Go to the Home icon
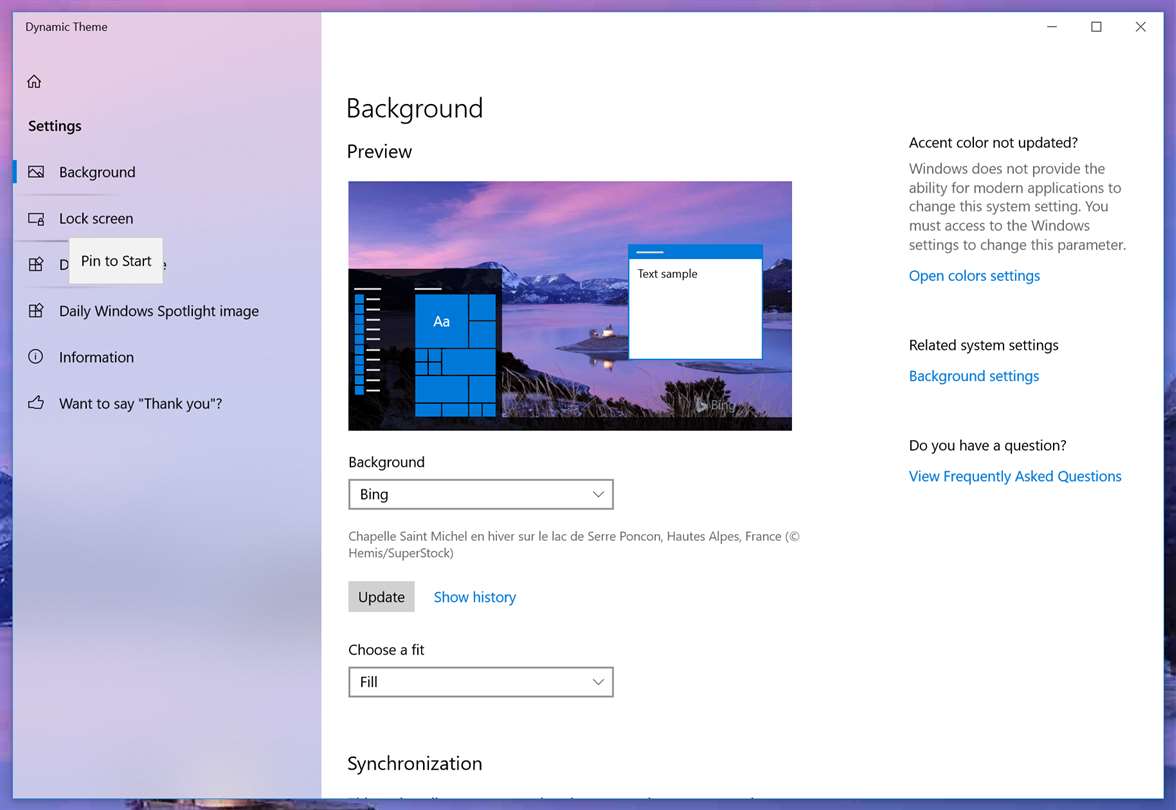Image resolution: width=1176 pixels, height=810 pixels. 34,81
